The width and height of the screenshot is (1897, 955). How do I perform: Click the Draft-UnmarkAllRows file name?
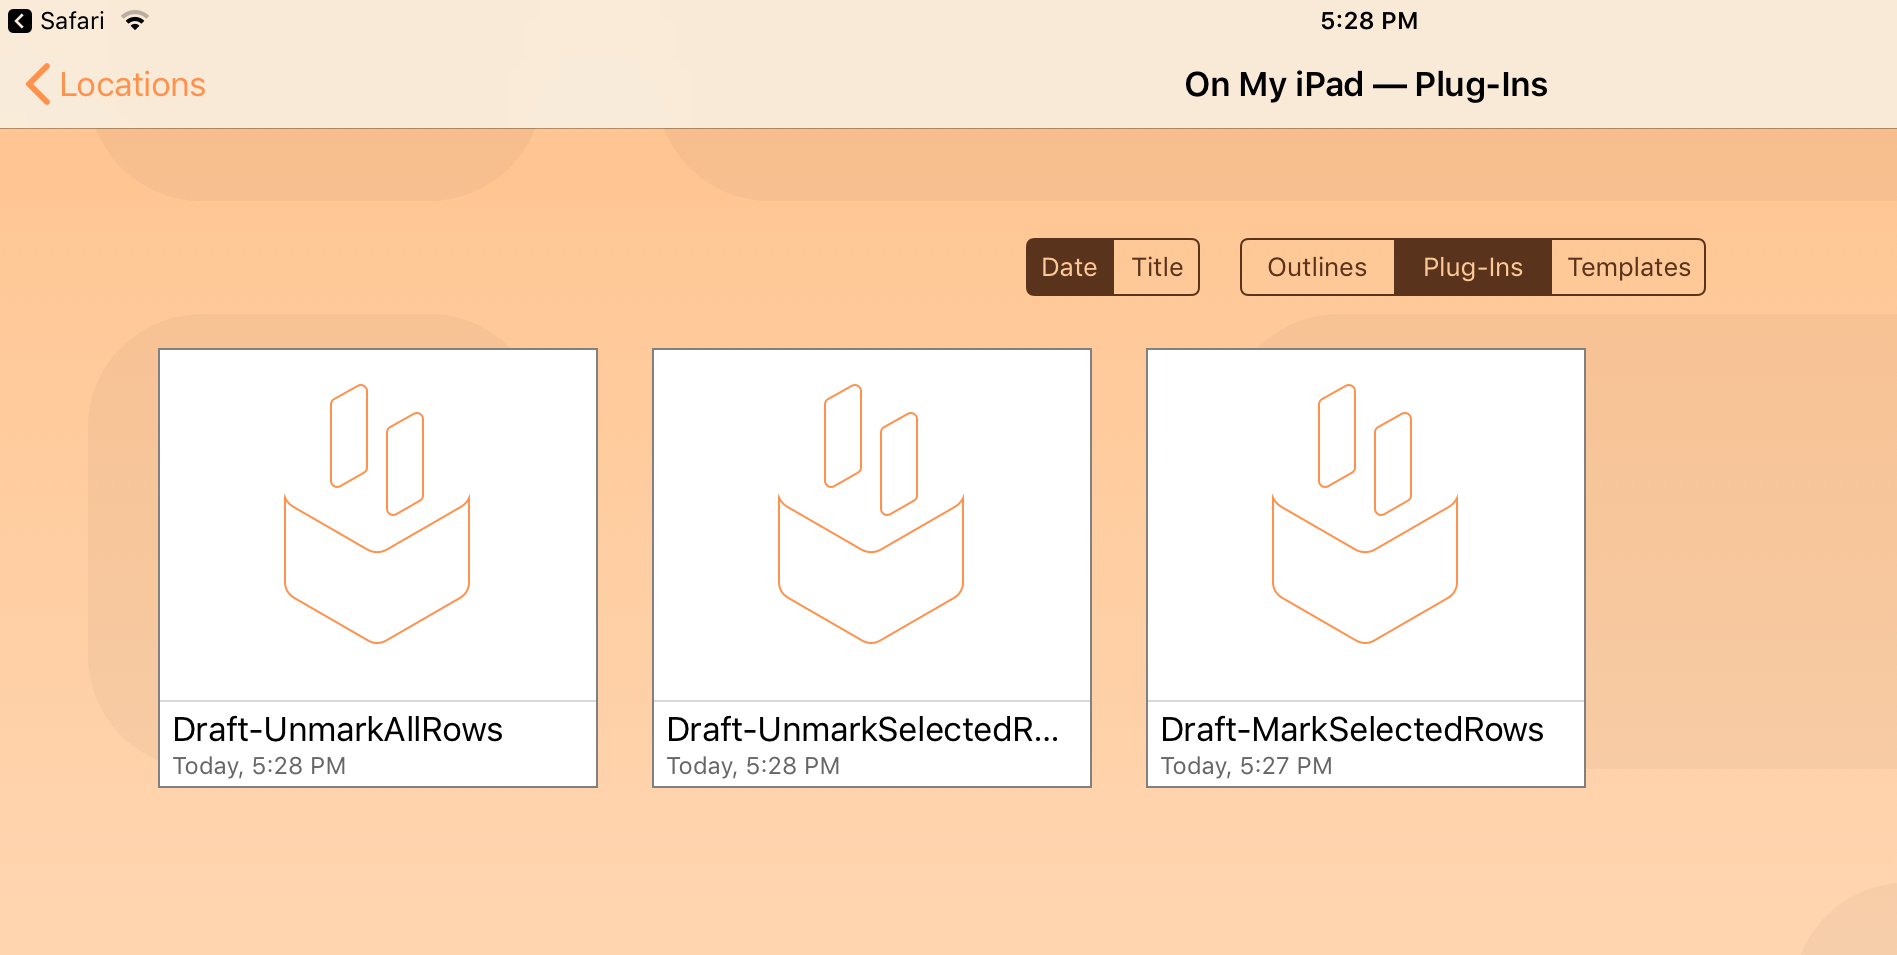[338, 730]
